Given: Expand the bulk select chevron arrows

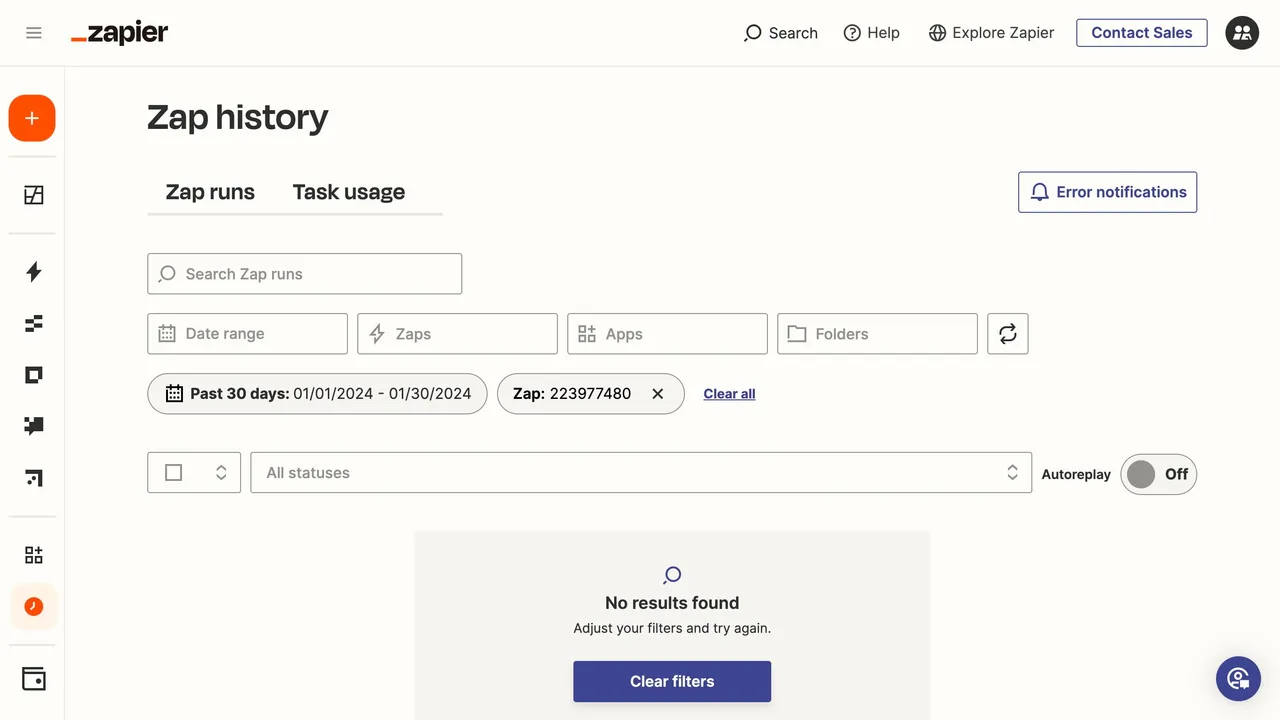Looking at the screenshot, I should pos(221,473).
